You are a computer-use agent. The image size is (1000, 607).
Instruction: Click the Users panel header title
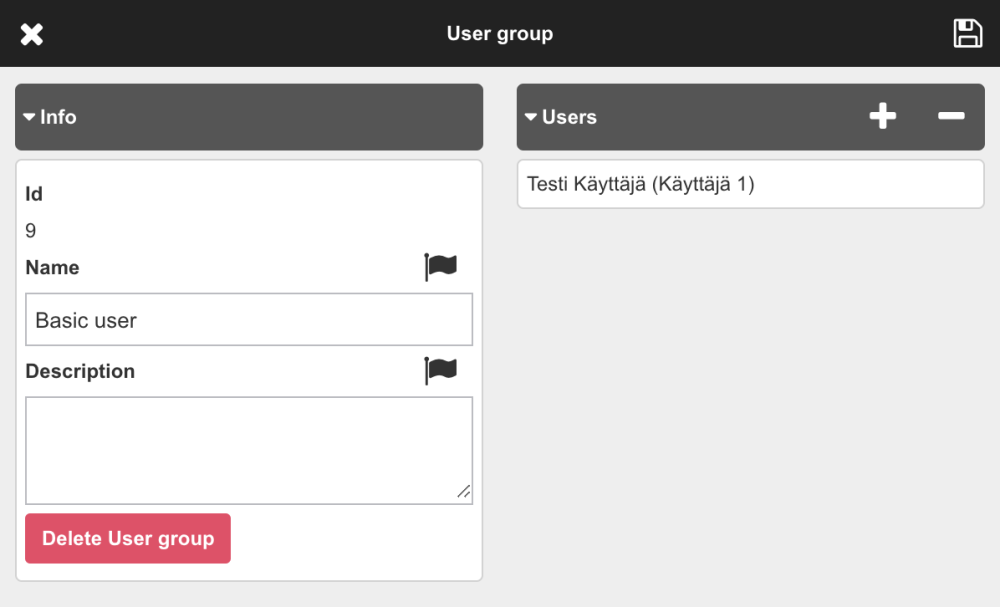(569, 117)
